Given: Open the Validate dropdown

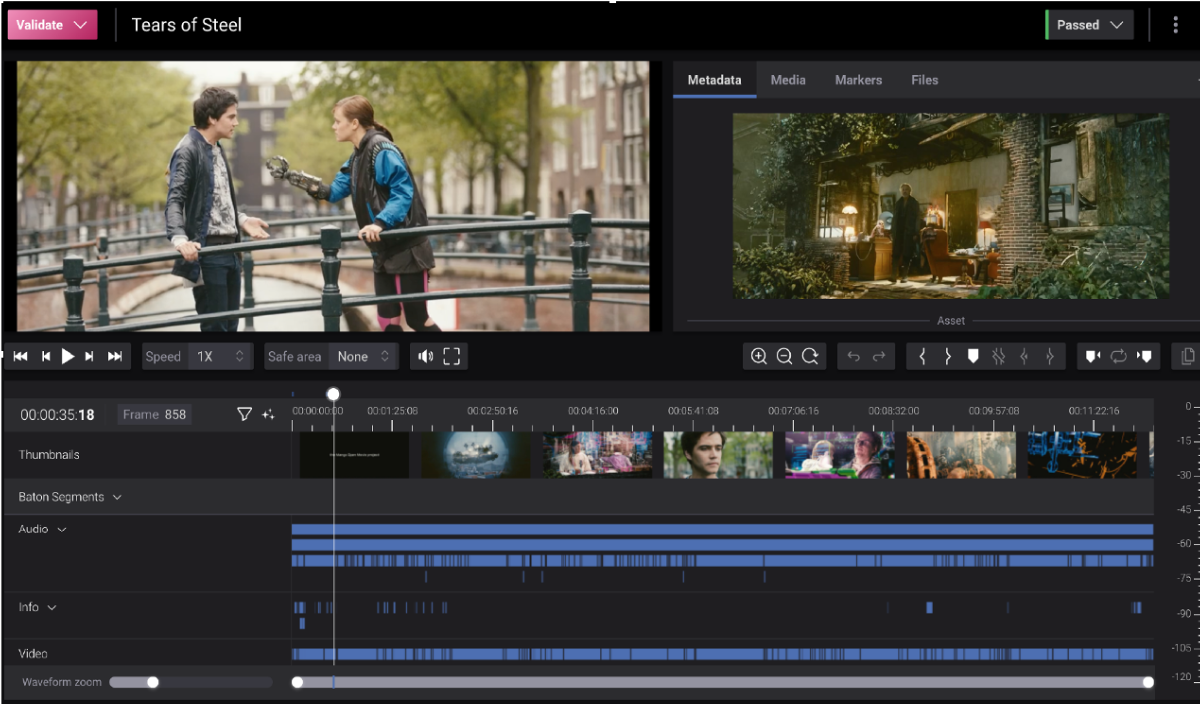Looking at the screenshot, I should tap(52, 25).
